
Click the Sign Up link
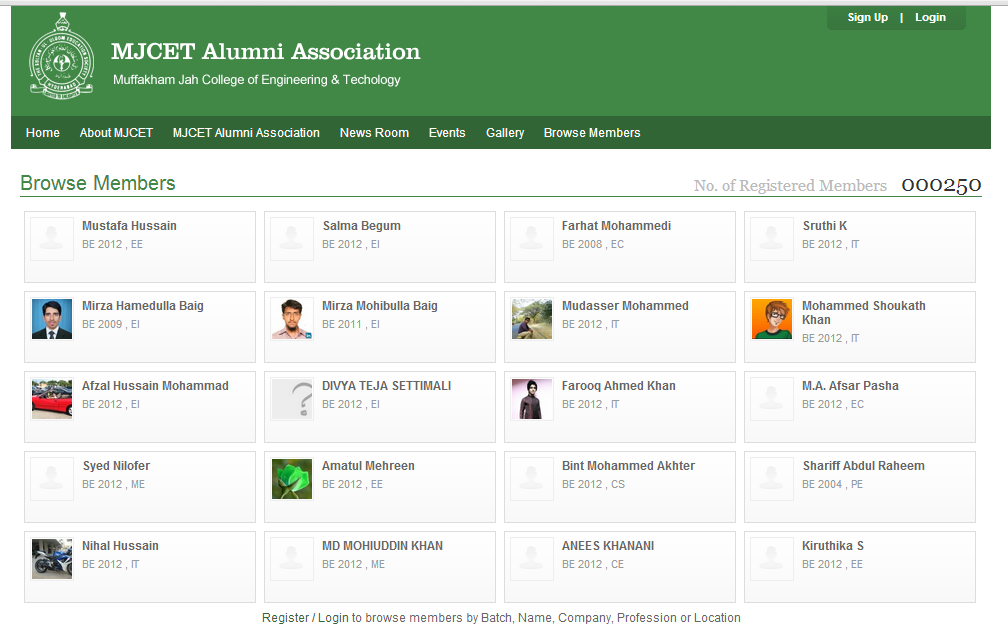tap(867, 17)
